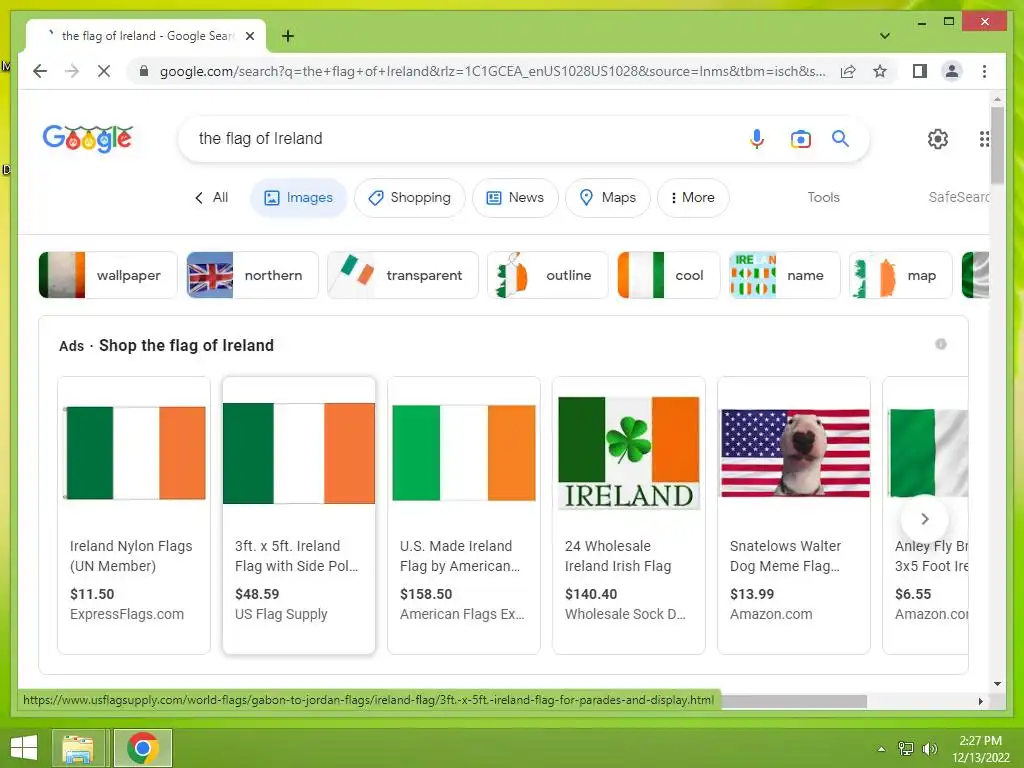1024x768 pixels.
Task: Click vertical page scrollbar thumb
Action: coord(997,145)
